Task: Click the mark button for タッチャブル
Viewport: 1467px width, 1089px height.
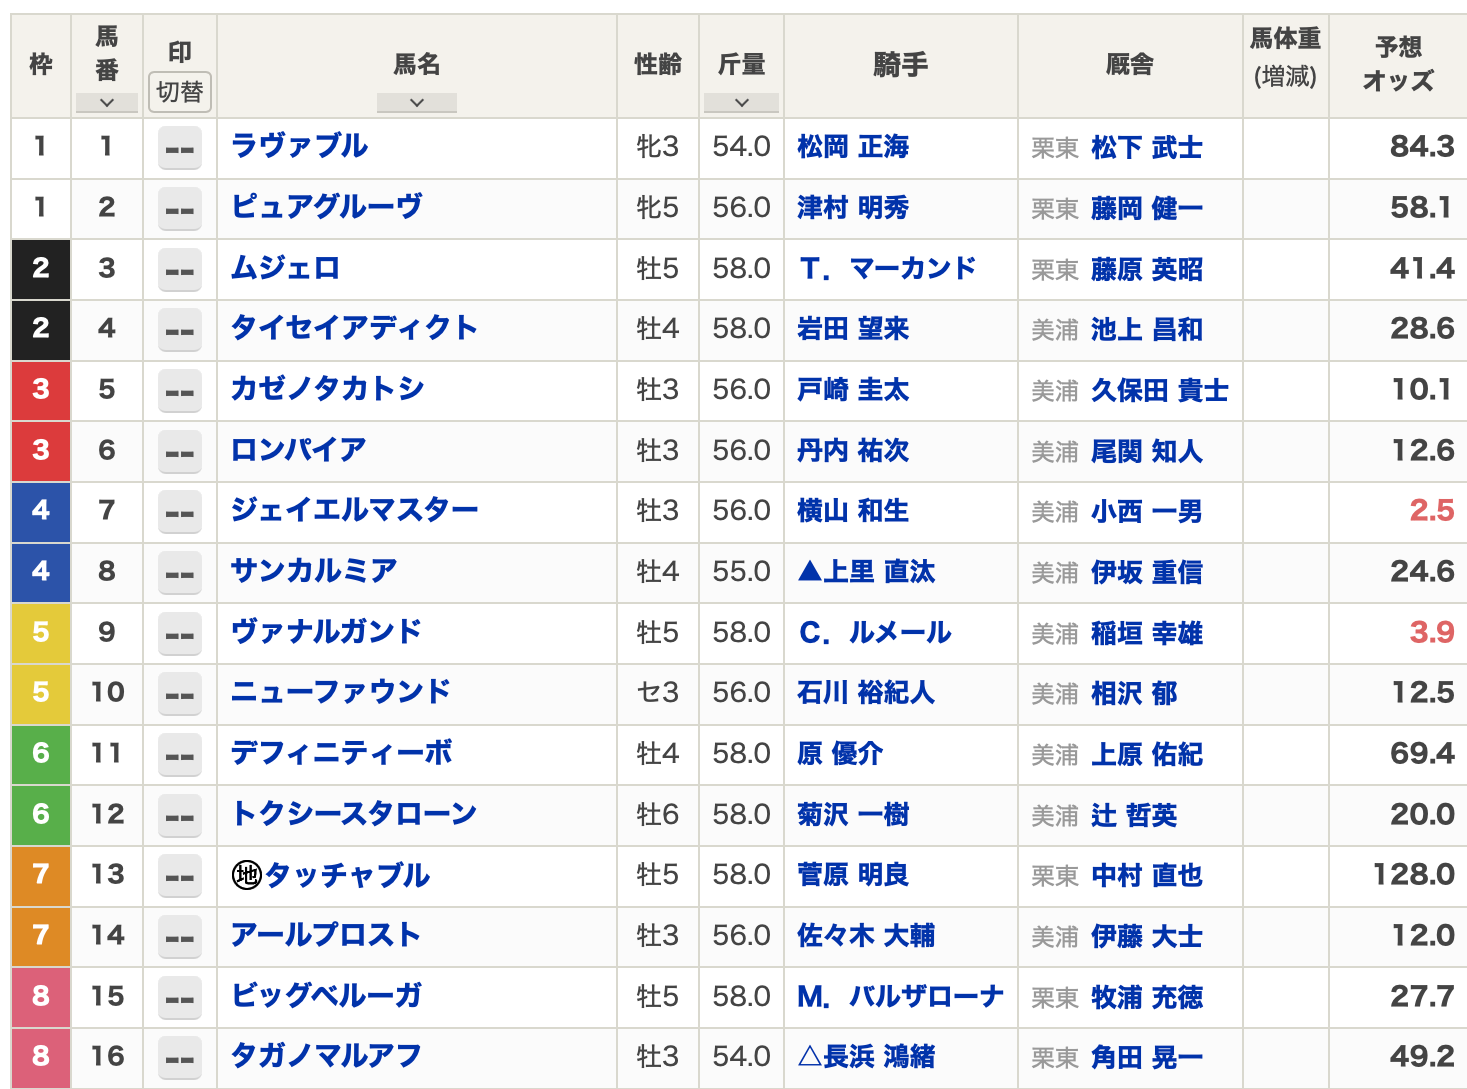Action: click(x=180, y=876)
